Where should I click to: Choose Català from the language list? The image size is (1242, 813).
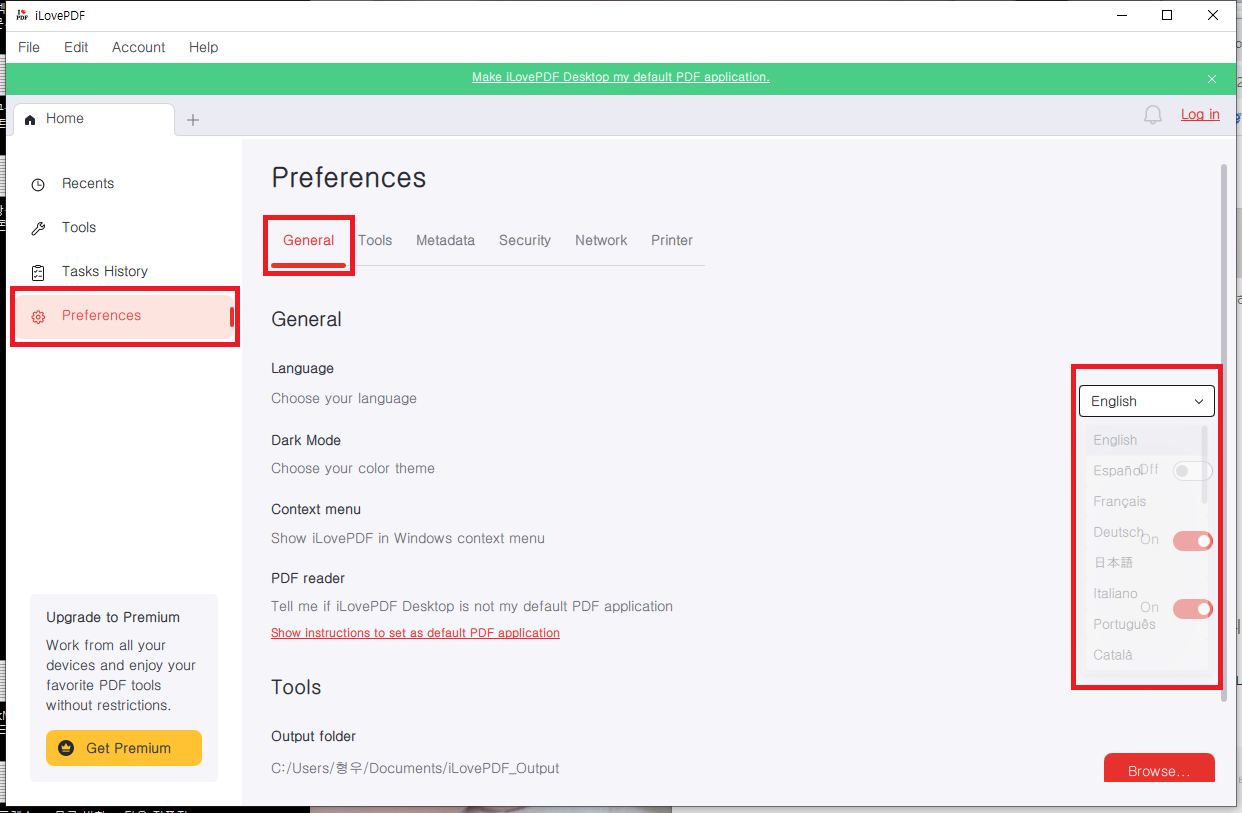pyautogui.click(x=1113, y=655)
